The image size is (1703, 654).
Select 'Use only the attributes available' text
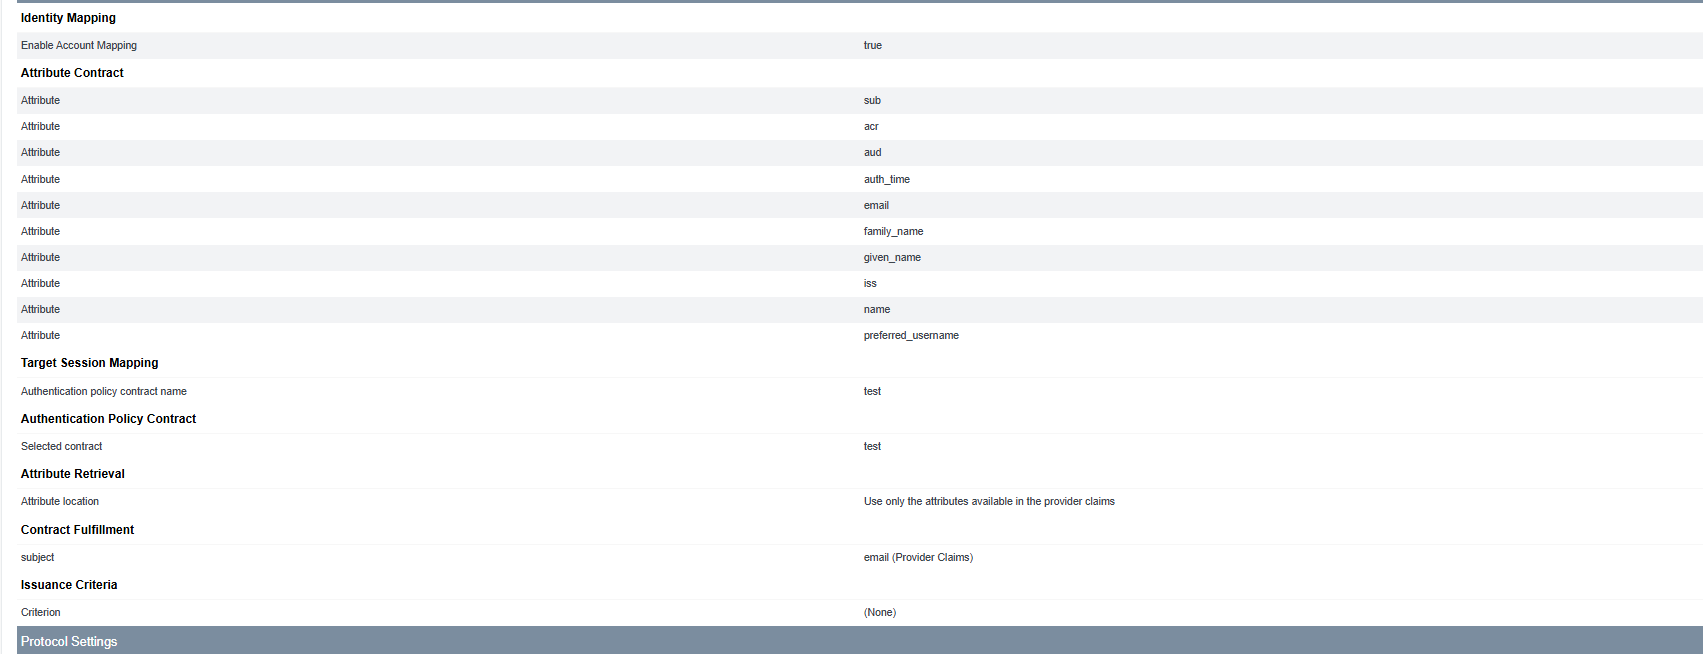pyautogui.click(x=938, y=501)
